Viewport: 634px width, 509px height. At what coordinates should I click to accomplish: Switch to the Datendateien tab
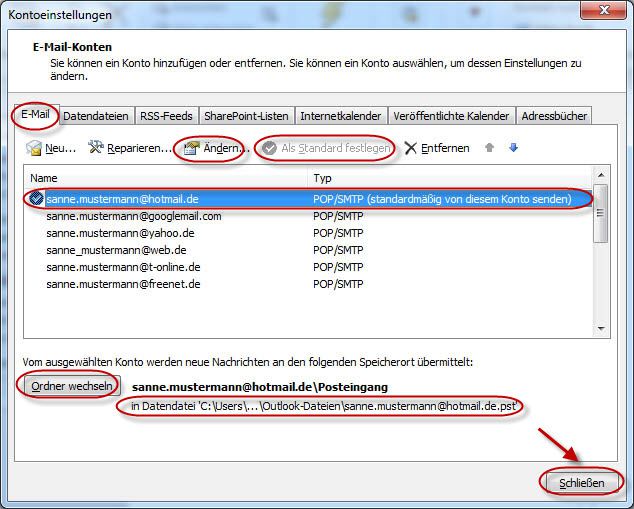click(x=96, y=116)
